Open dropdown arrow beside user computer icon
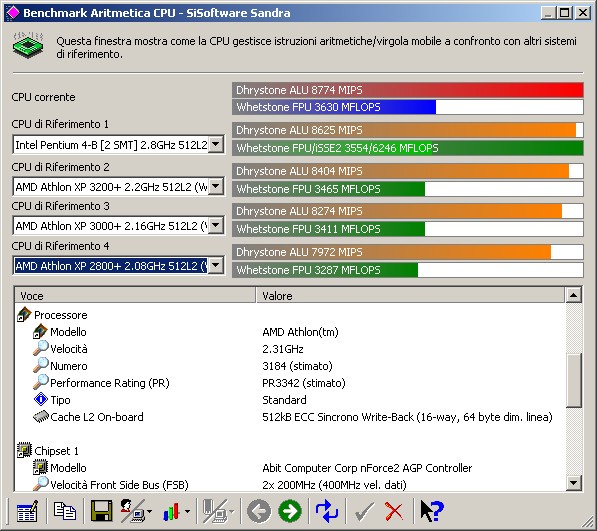This screenshot has height=531, width=597. [149, 512]
